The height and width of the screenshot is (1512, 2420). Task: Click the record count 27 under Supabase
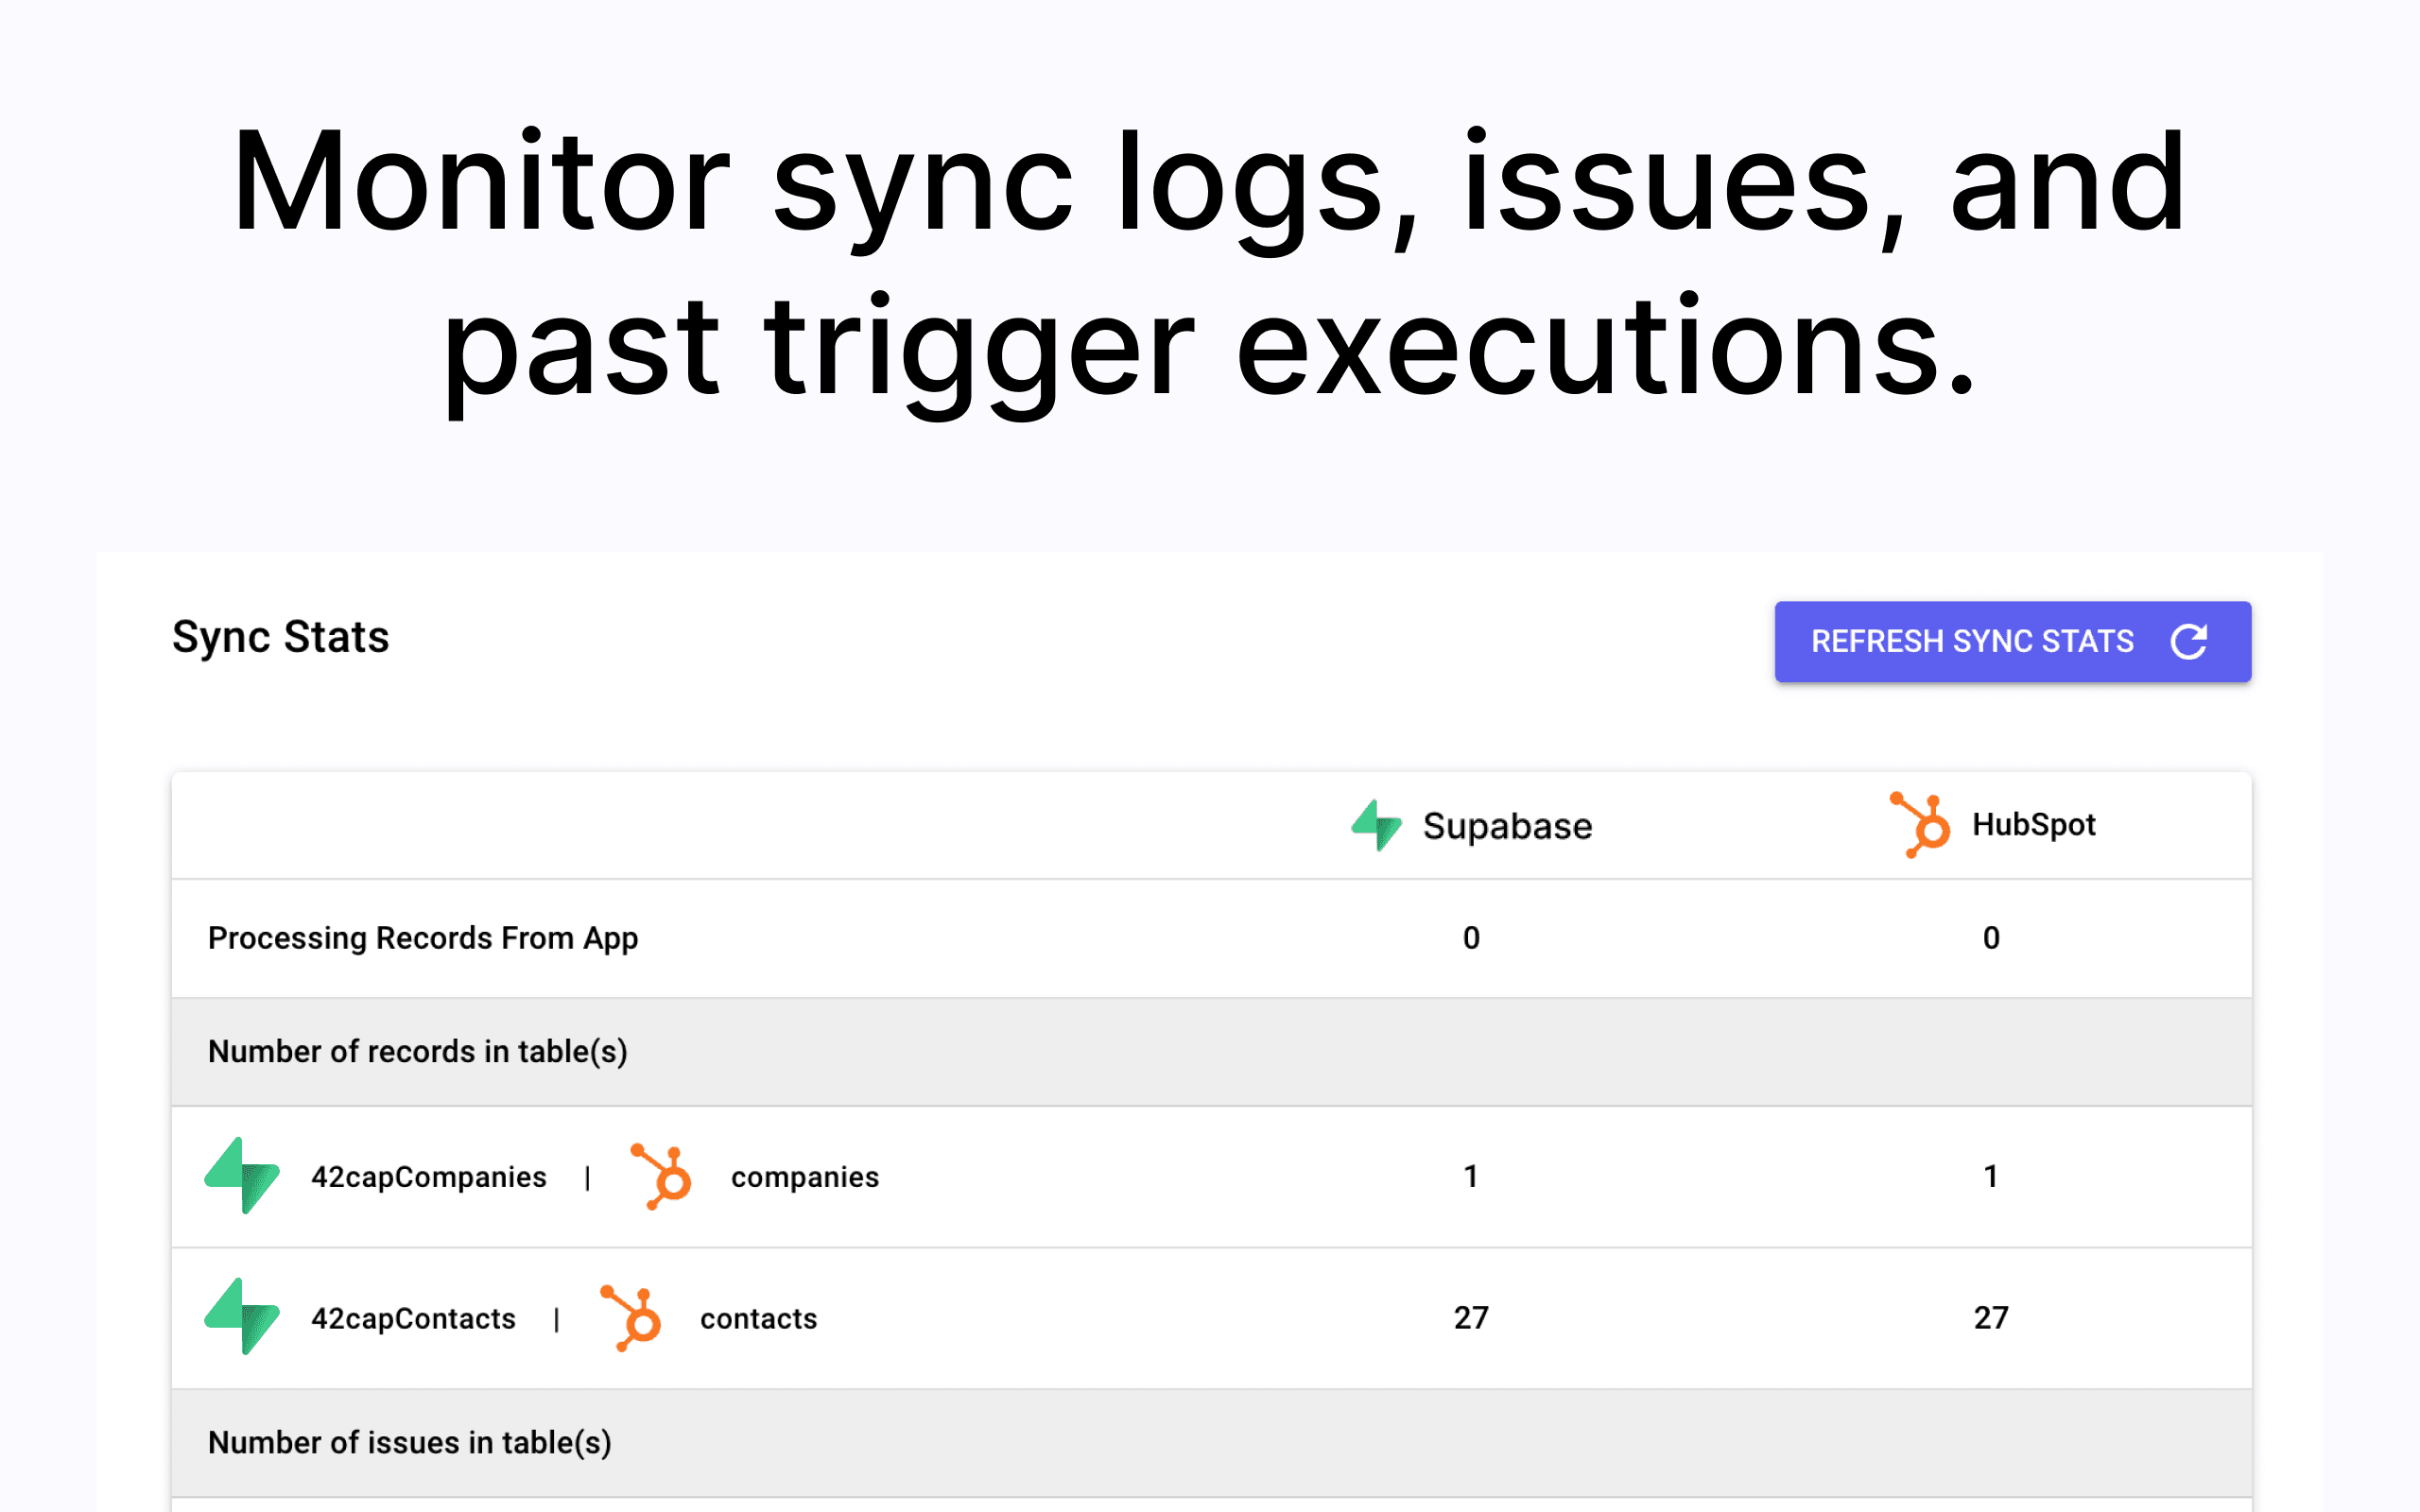[x=1470, y=1318]
